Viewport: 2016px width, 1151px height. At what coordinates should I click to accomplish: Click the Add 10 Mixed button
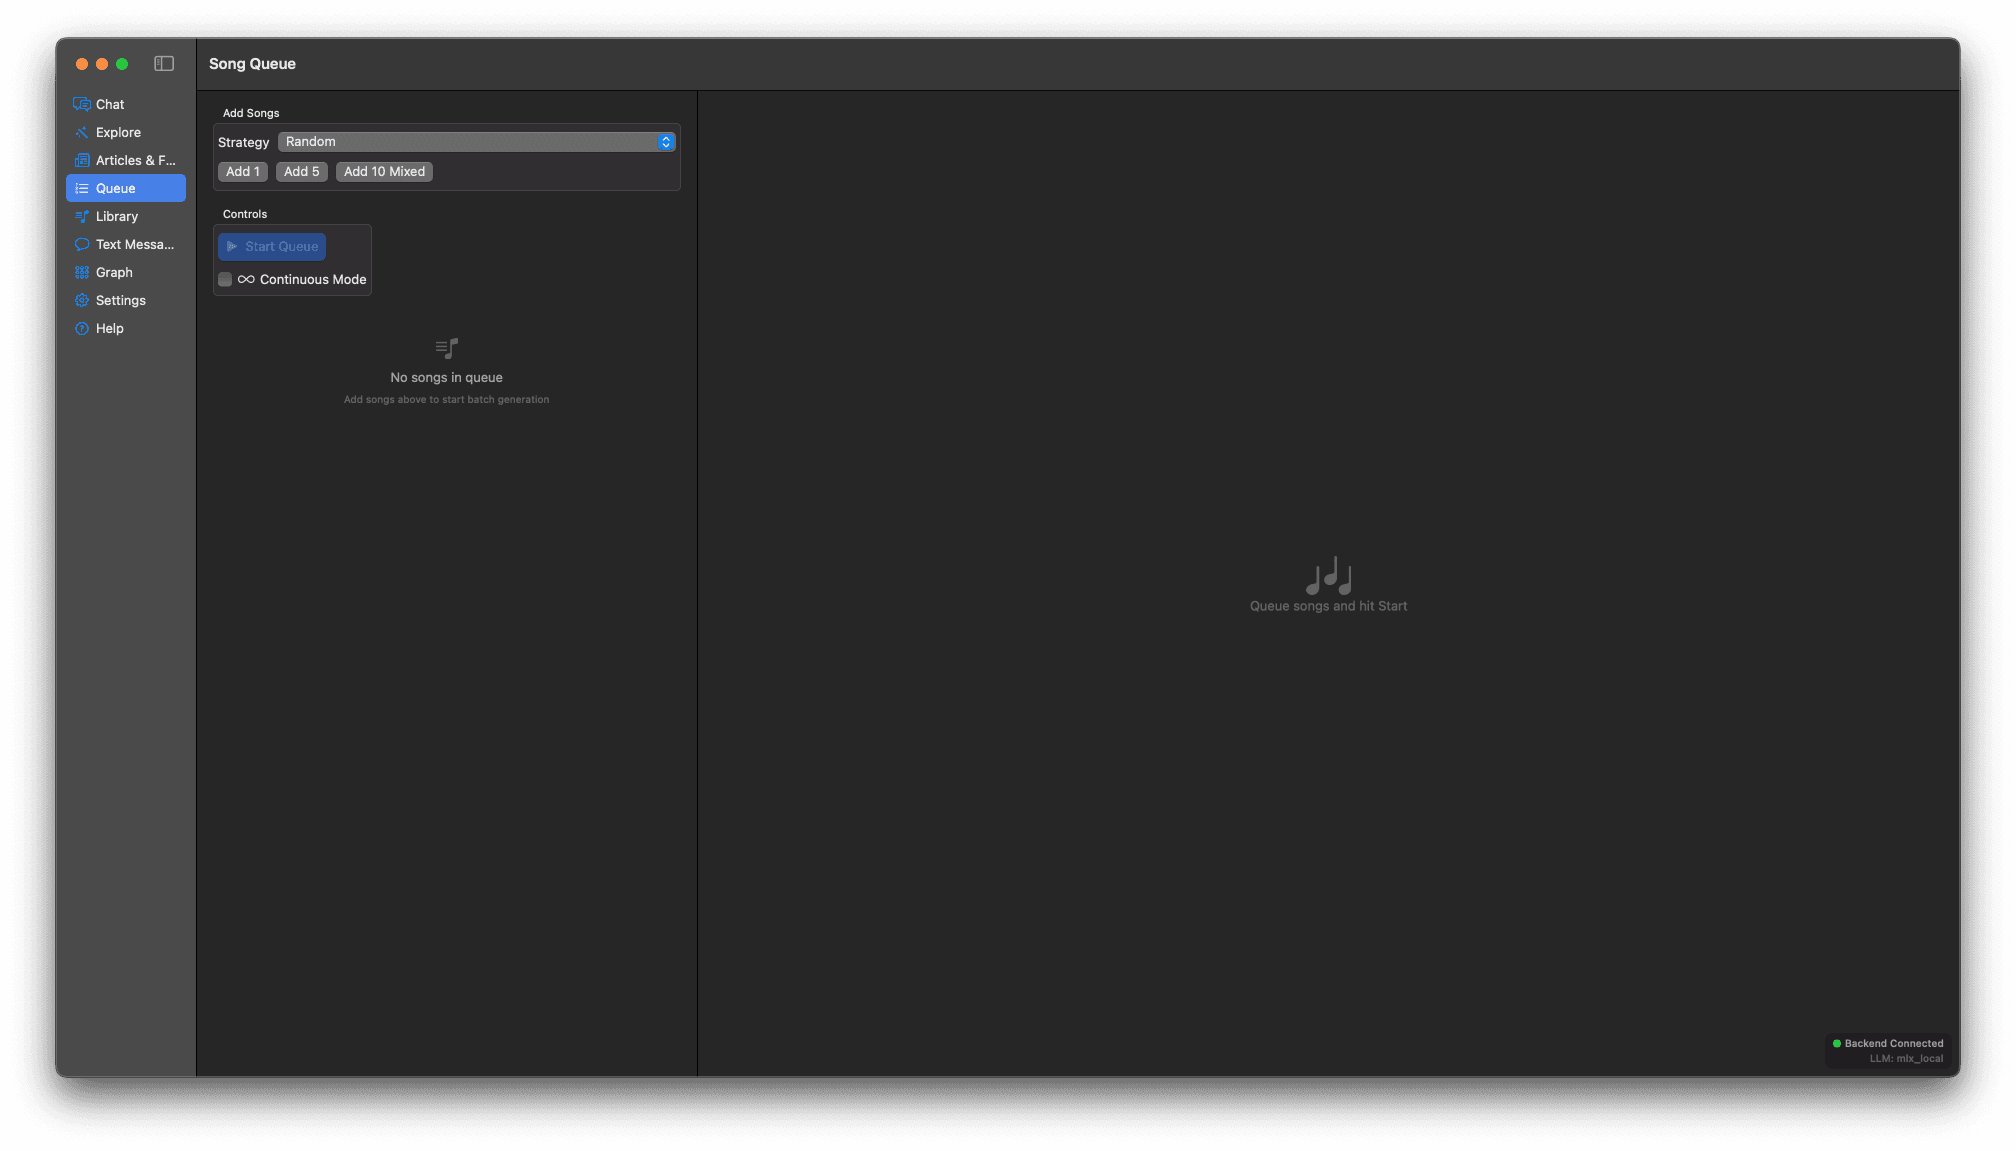pos(385,172)
